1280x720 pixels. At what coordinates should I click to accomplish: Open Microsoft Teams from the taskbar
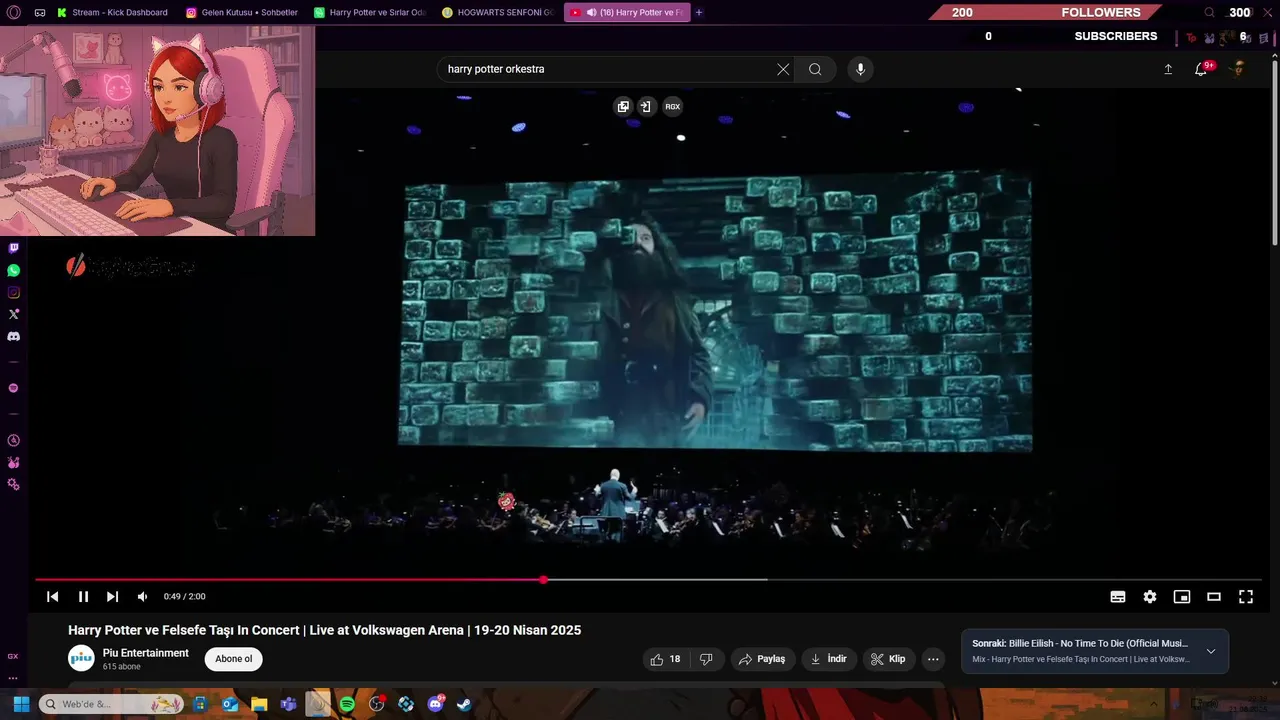288,704
